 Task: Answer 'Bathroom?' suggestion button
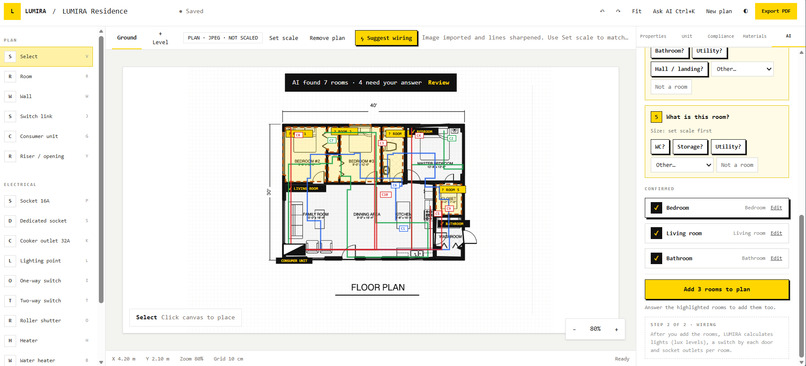(669, 51)
